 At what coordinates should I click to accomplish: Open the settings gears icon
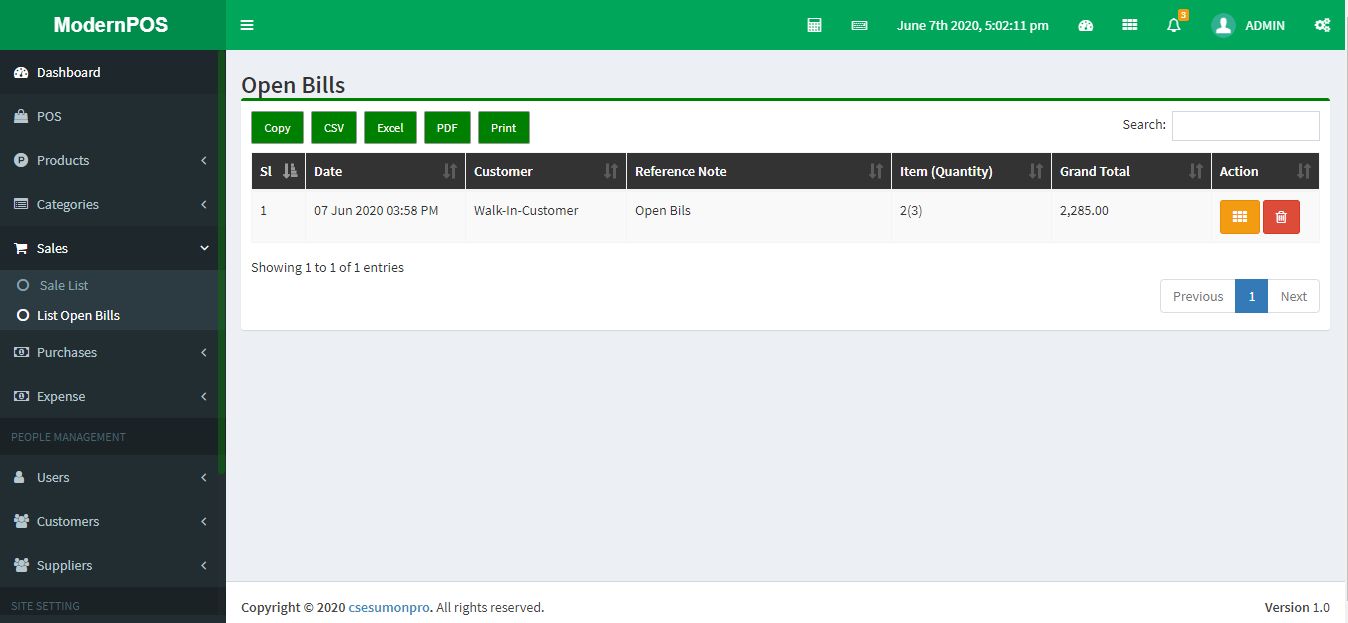coord(1322,25)
